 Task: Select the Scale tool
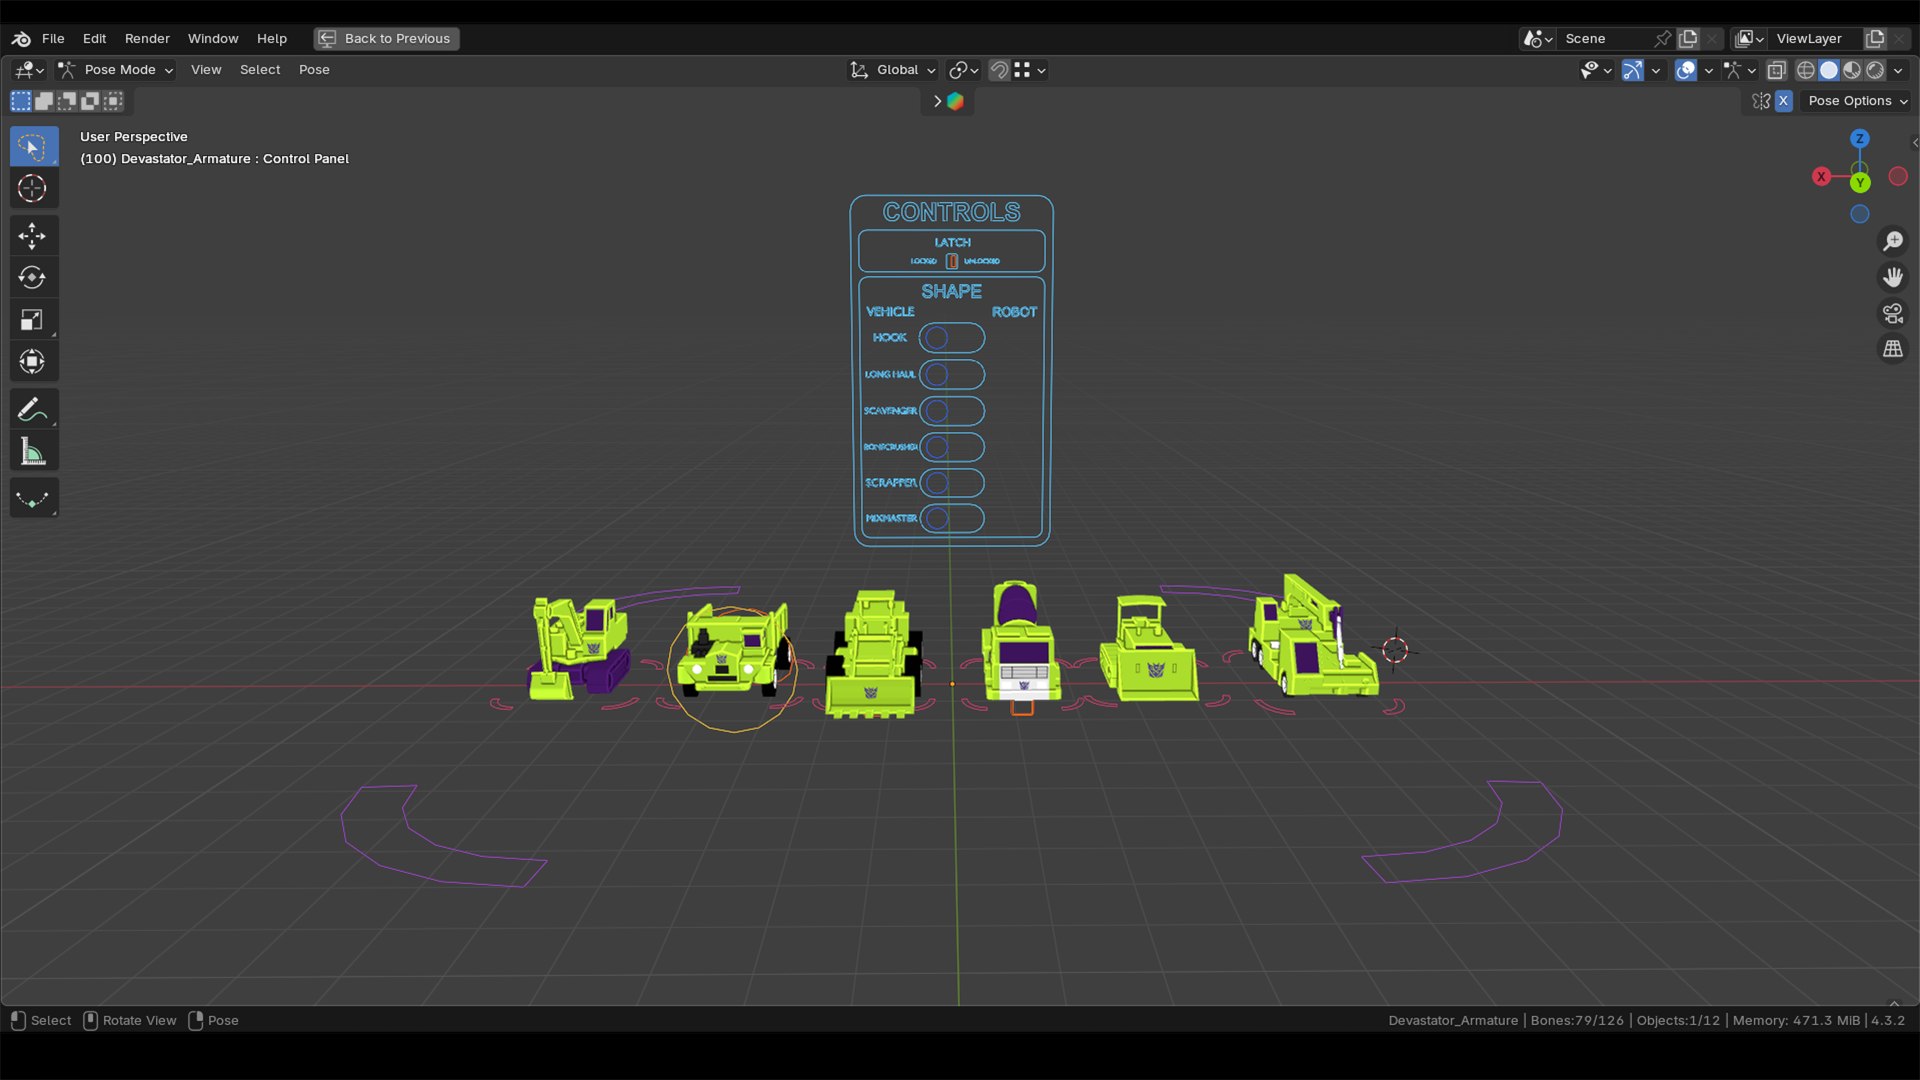(x=33, y=320)
